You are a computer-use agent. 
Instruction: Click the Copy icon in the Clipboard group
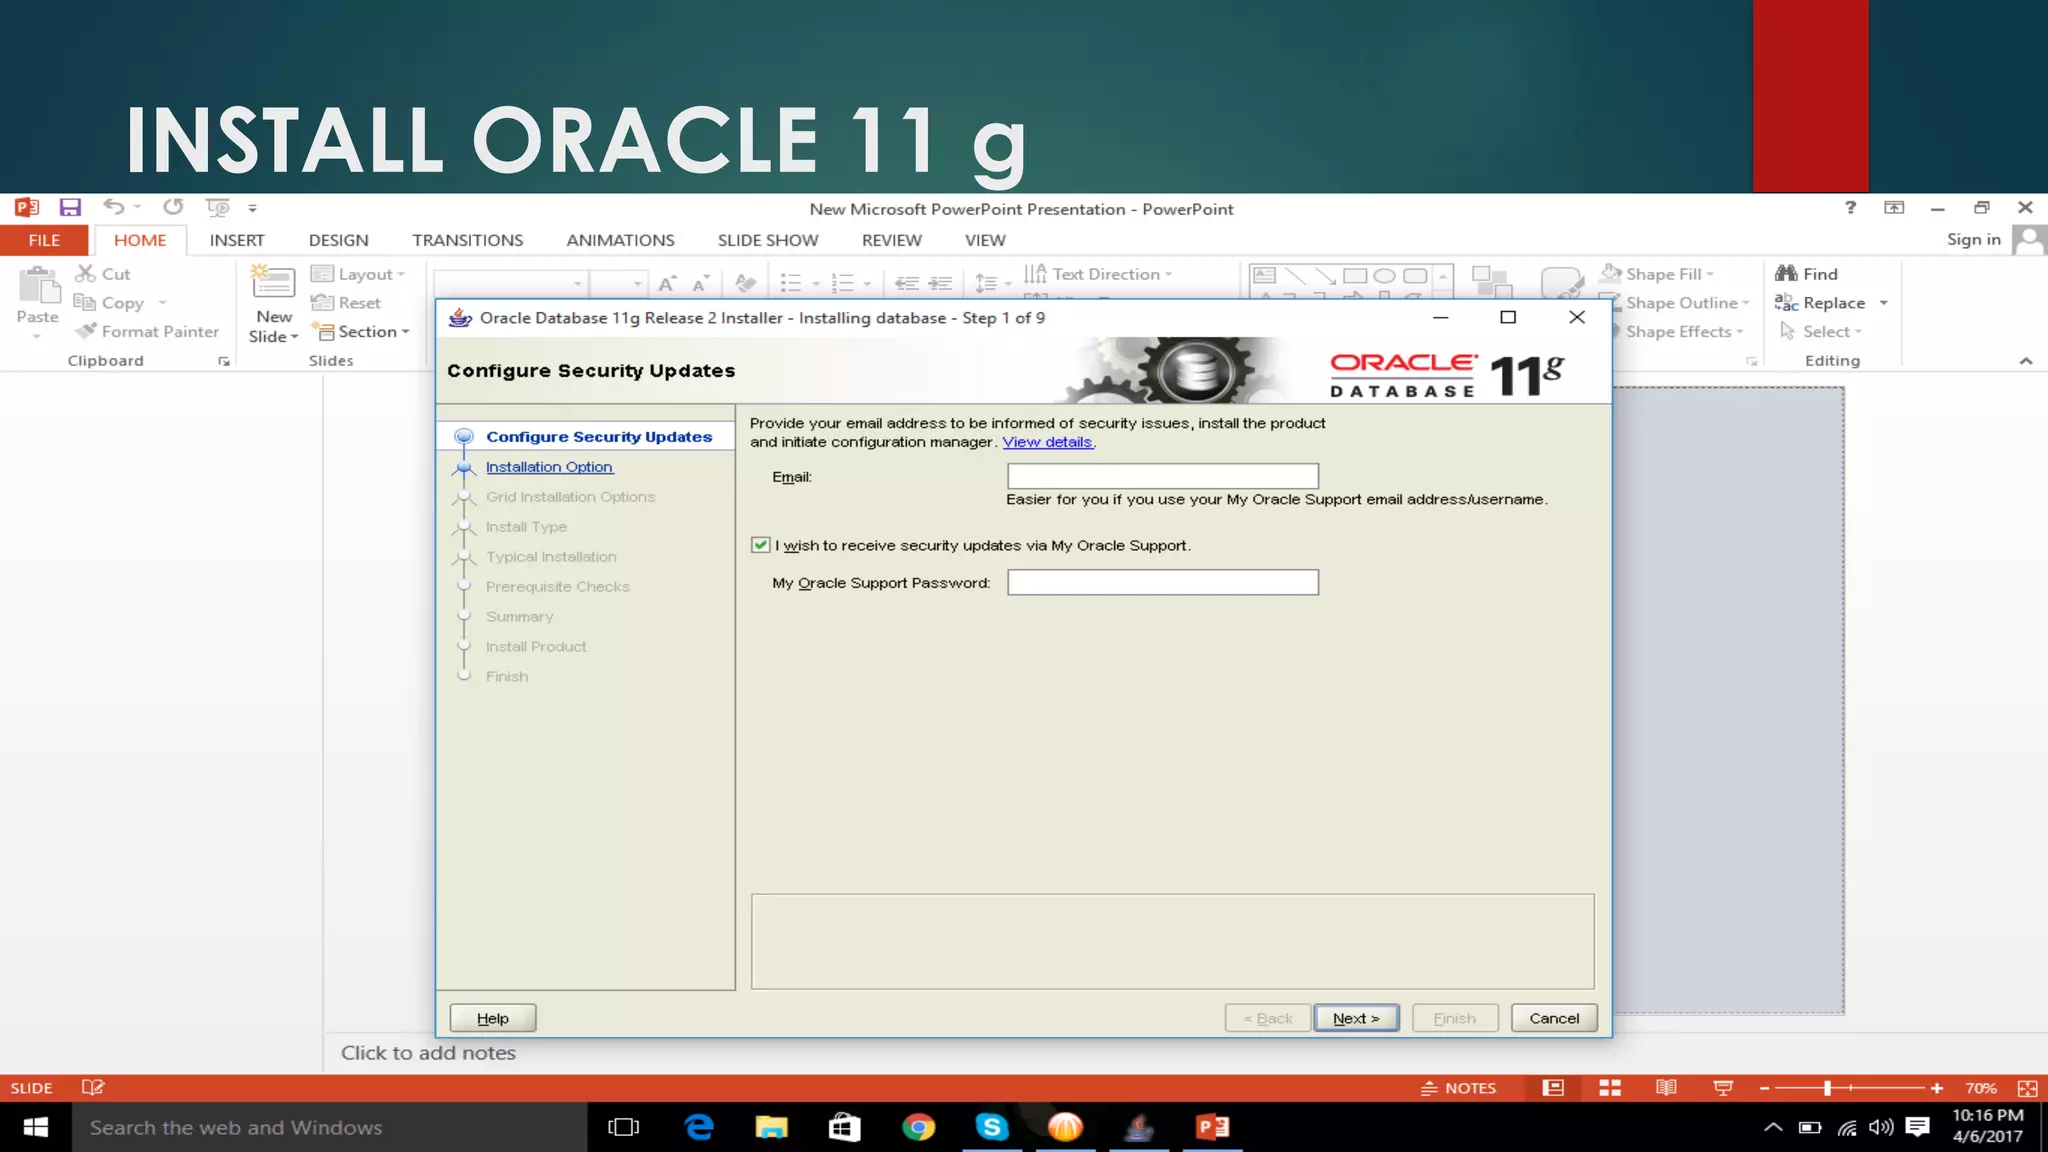pos(85,302)
